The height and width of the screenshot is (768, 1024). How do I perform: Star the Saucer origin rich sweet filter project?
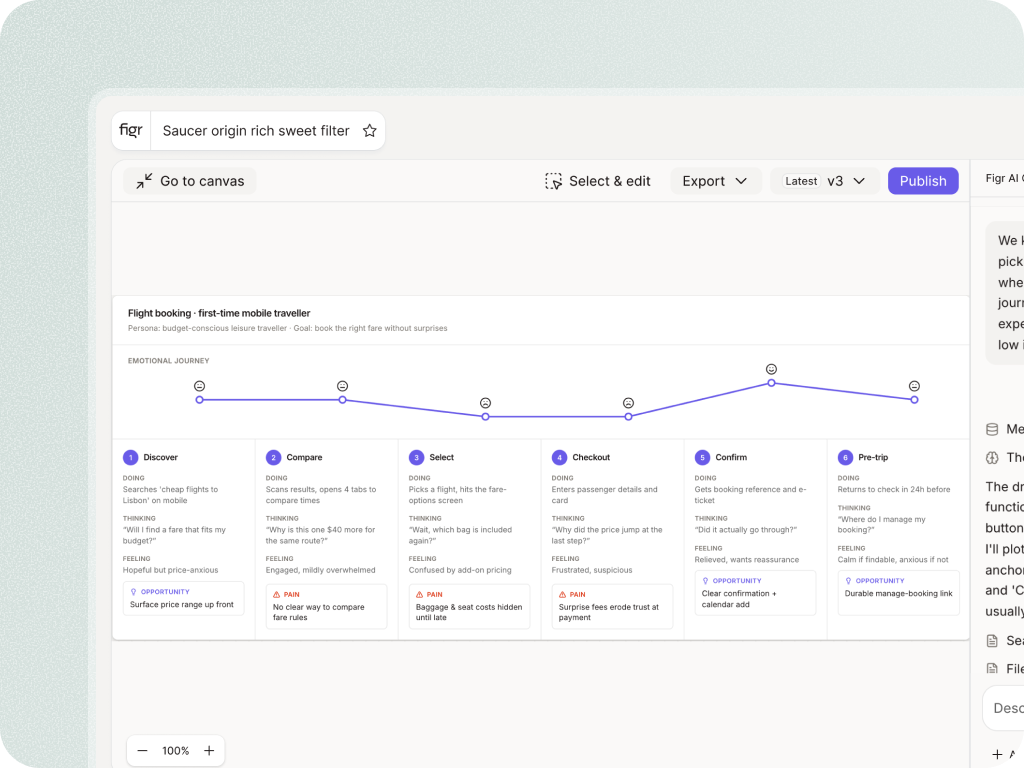click(370, 131)
